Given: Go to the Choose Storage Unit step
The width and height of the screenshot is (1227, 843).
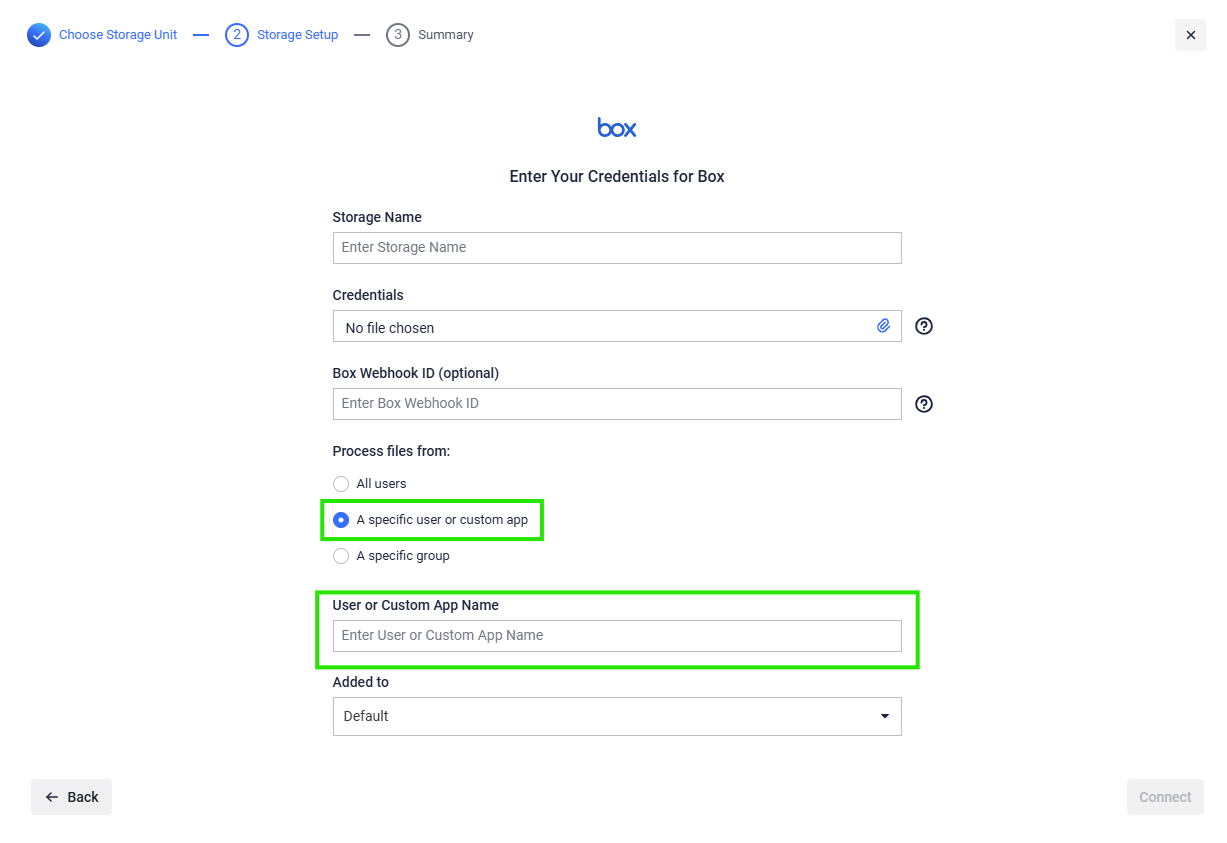Looking at the screenshot, I should 118,35.
